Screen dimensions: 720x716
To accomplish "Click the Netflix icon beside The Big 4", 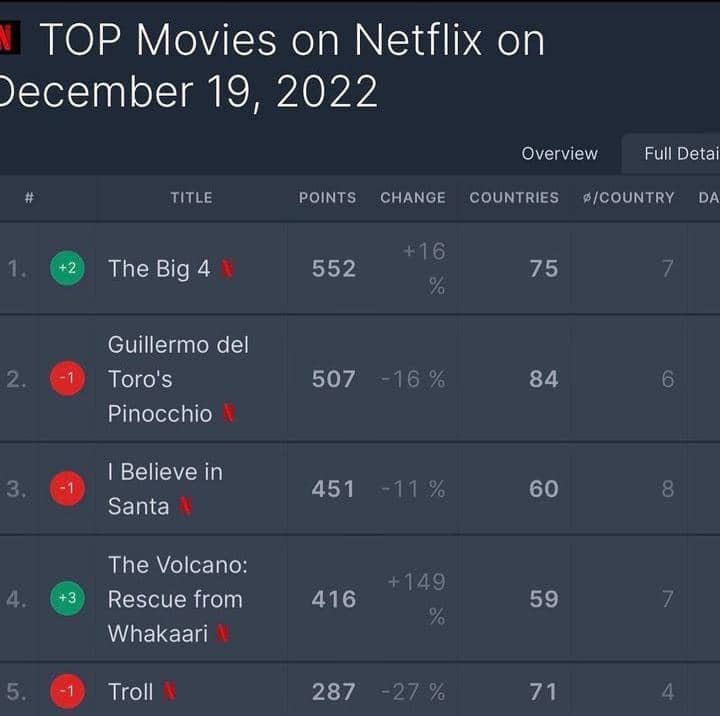I will 227,269.
